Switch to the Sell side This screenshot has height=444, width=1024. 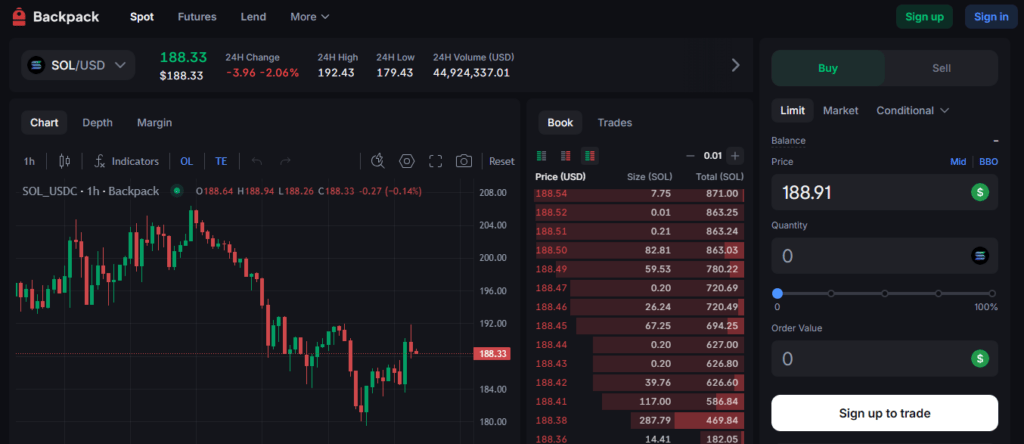(x=941, y=69)
